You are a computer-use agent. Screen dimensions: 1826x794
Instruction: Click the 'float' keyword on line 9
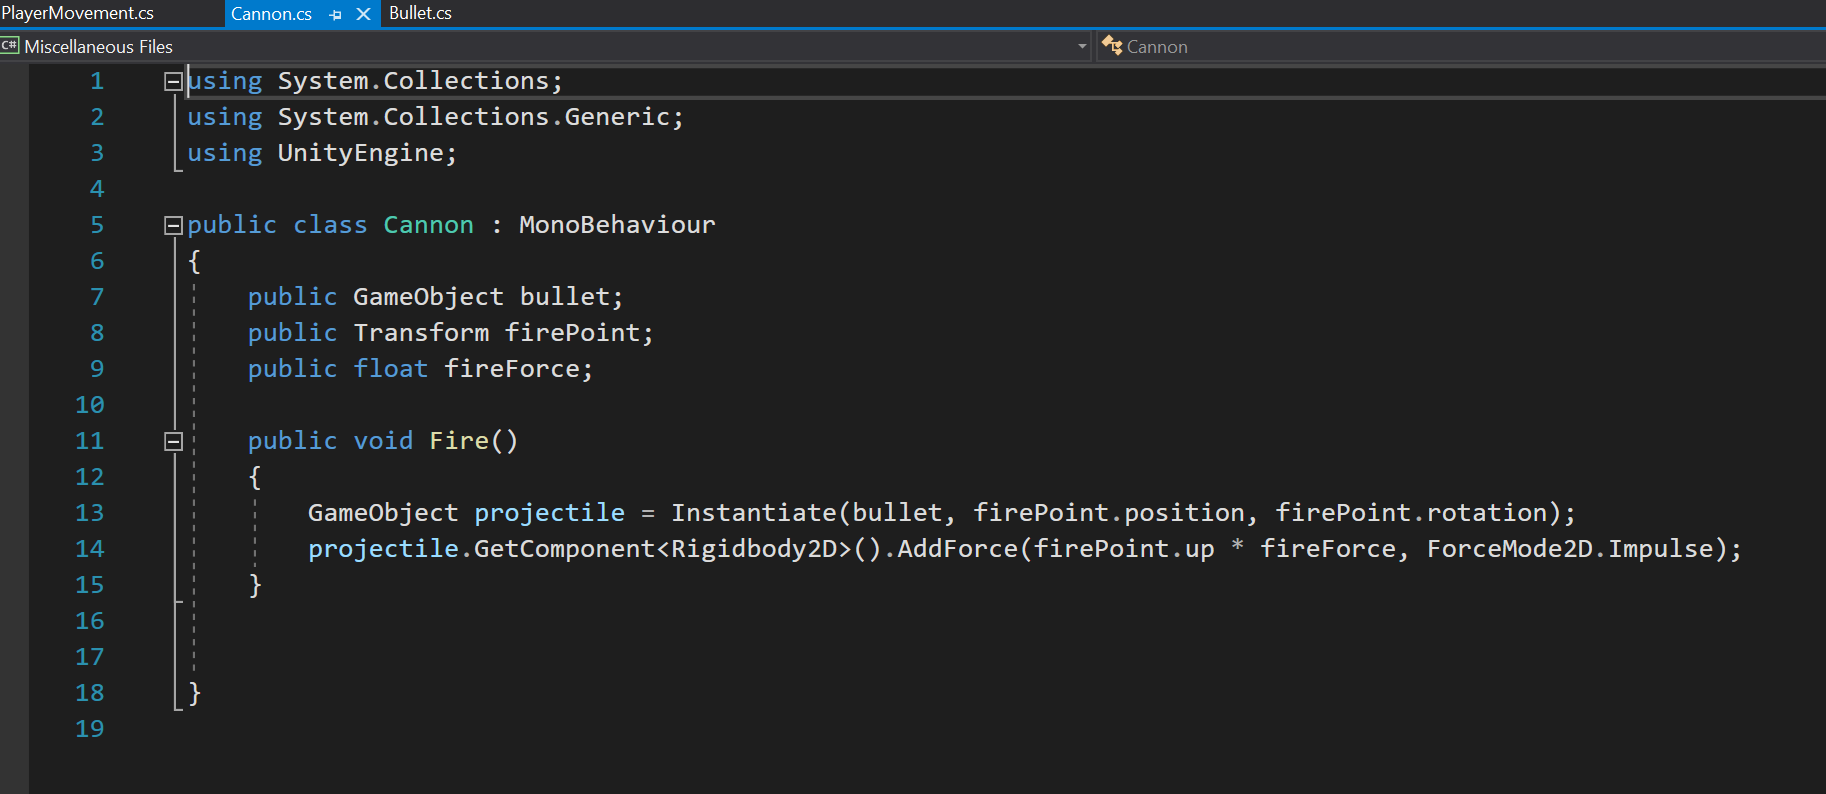click(390, 369)
